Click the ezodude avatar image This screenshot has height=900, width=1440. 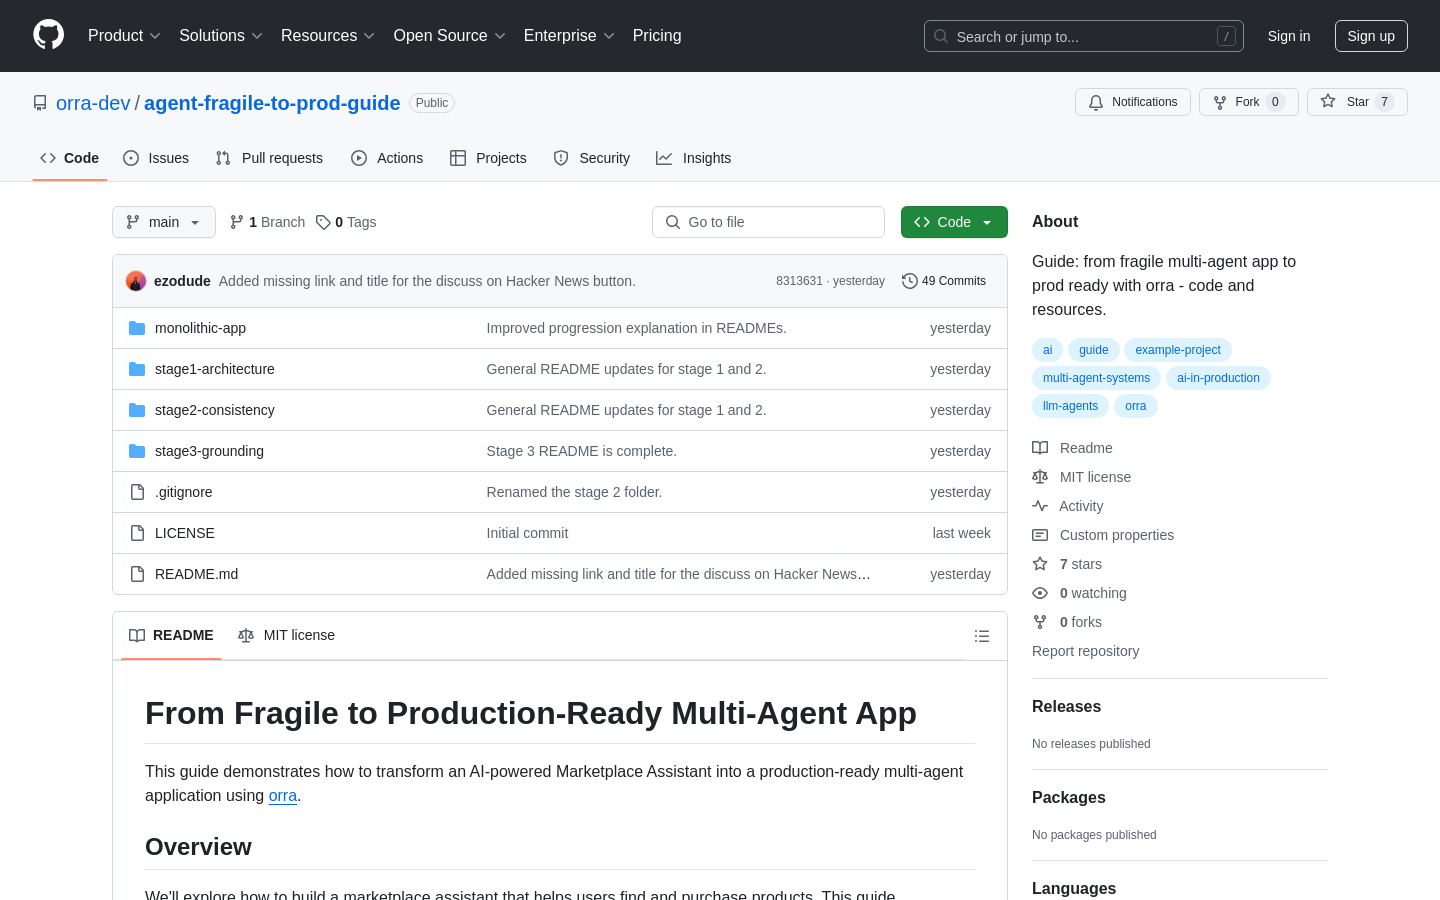point(136,281)
